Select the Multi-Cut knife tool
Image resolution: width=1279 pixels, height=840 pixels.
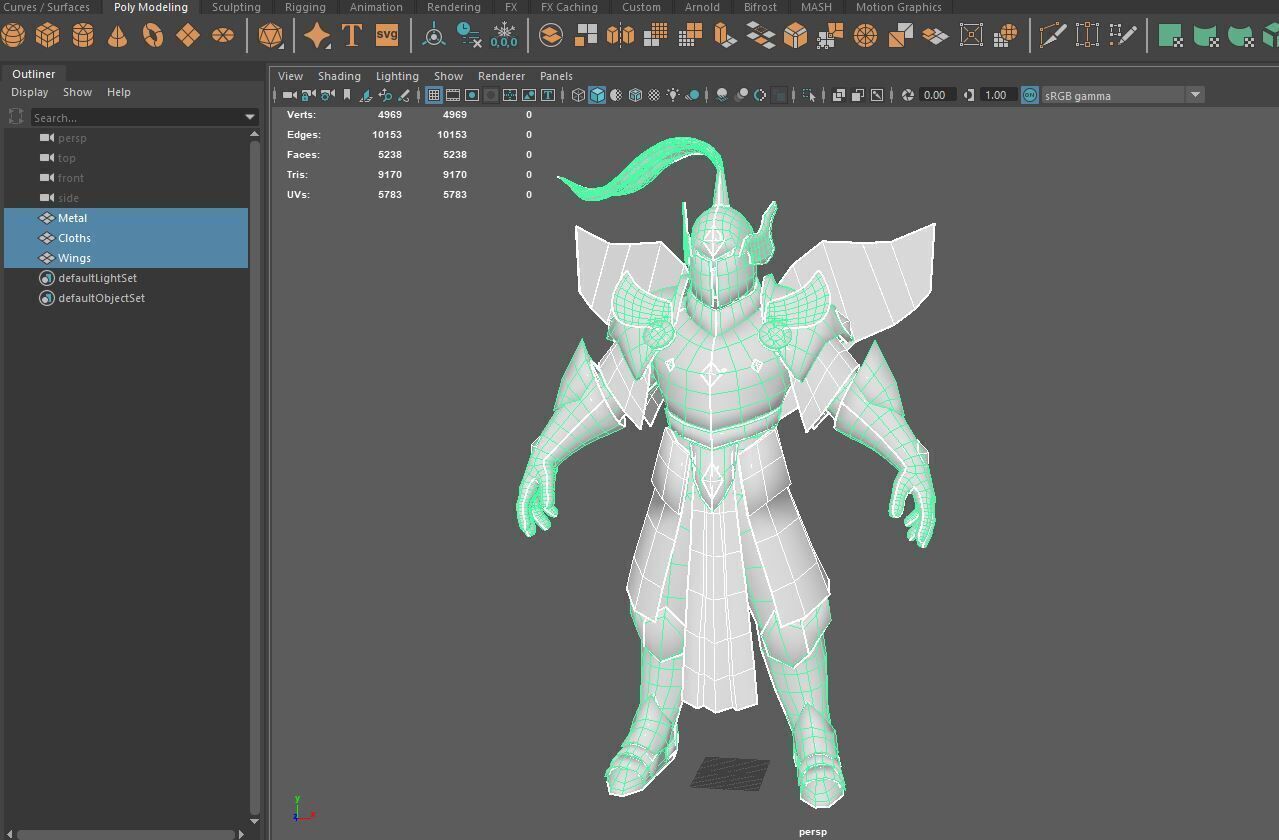1052,35
